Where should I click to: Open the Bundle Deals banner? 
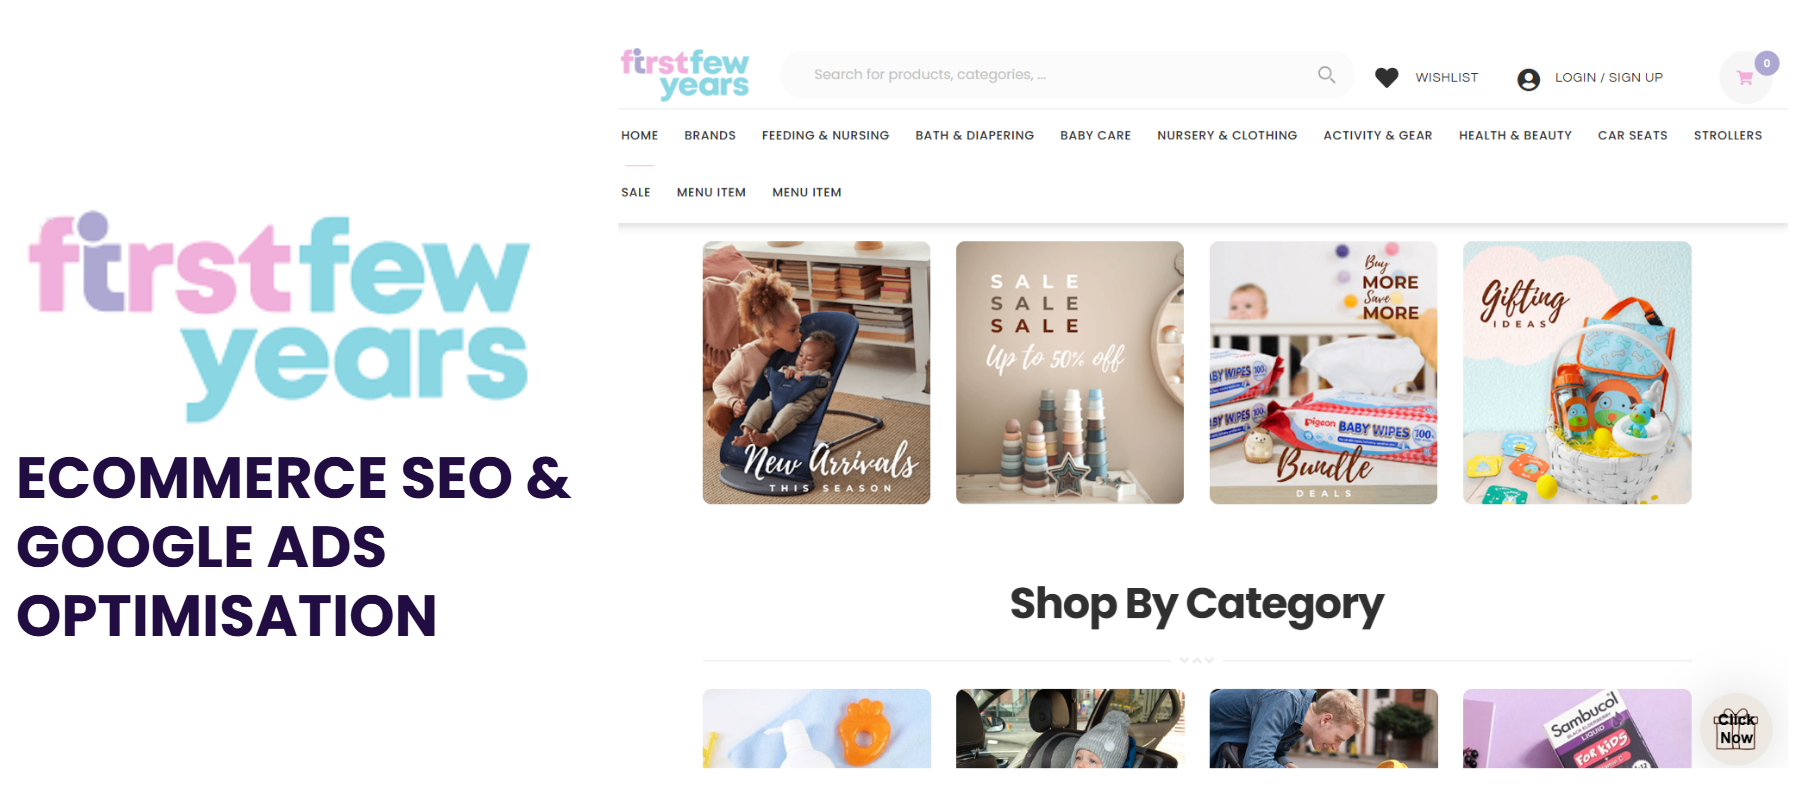(x=1323, y=372)
